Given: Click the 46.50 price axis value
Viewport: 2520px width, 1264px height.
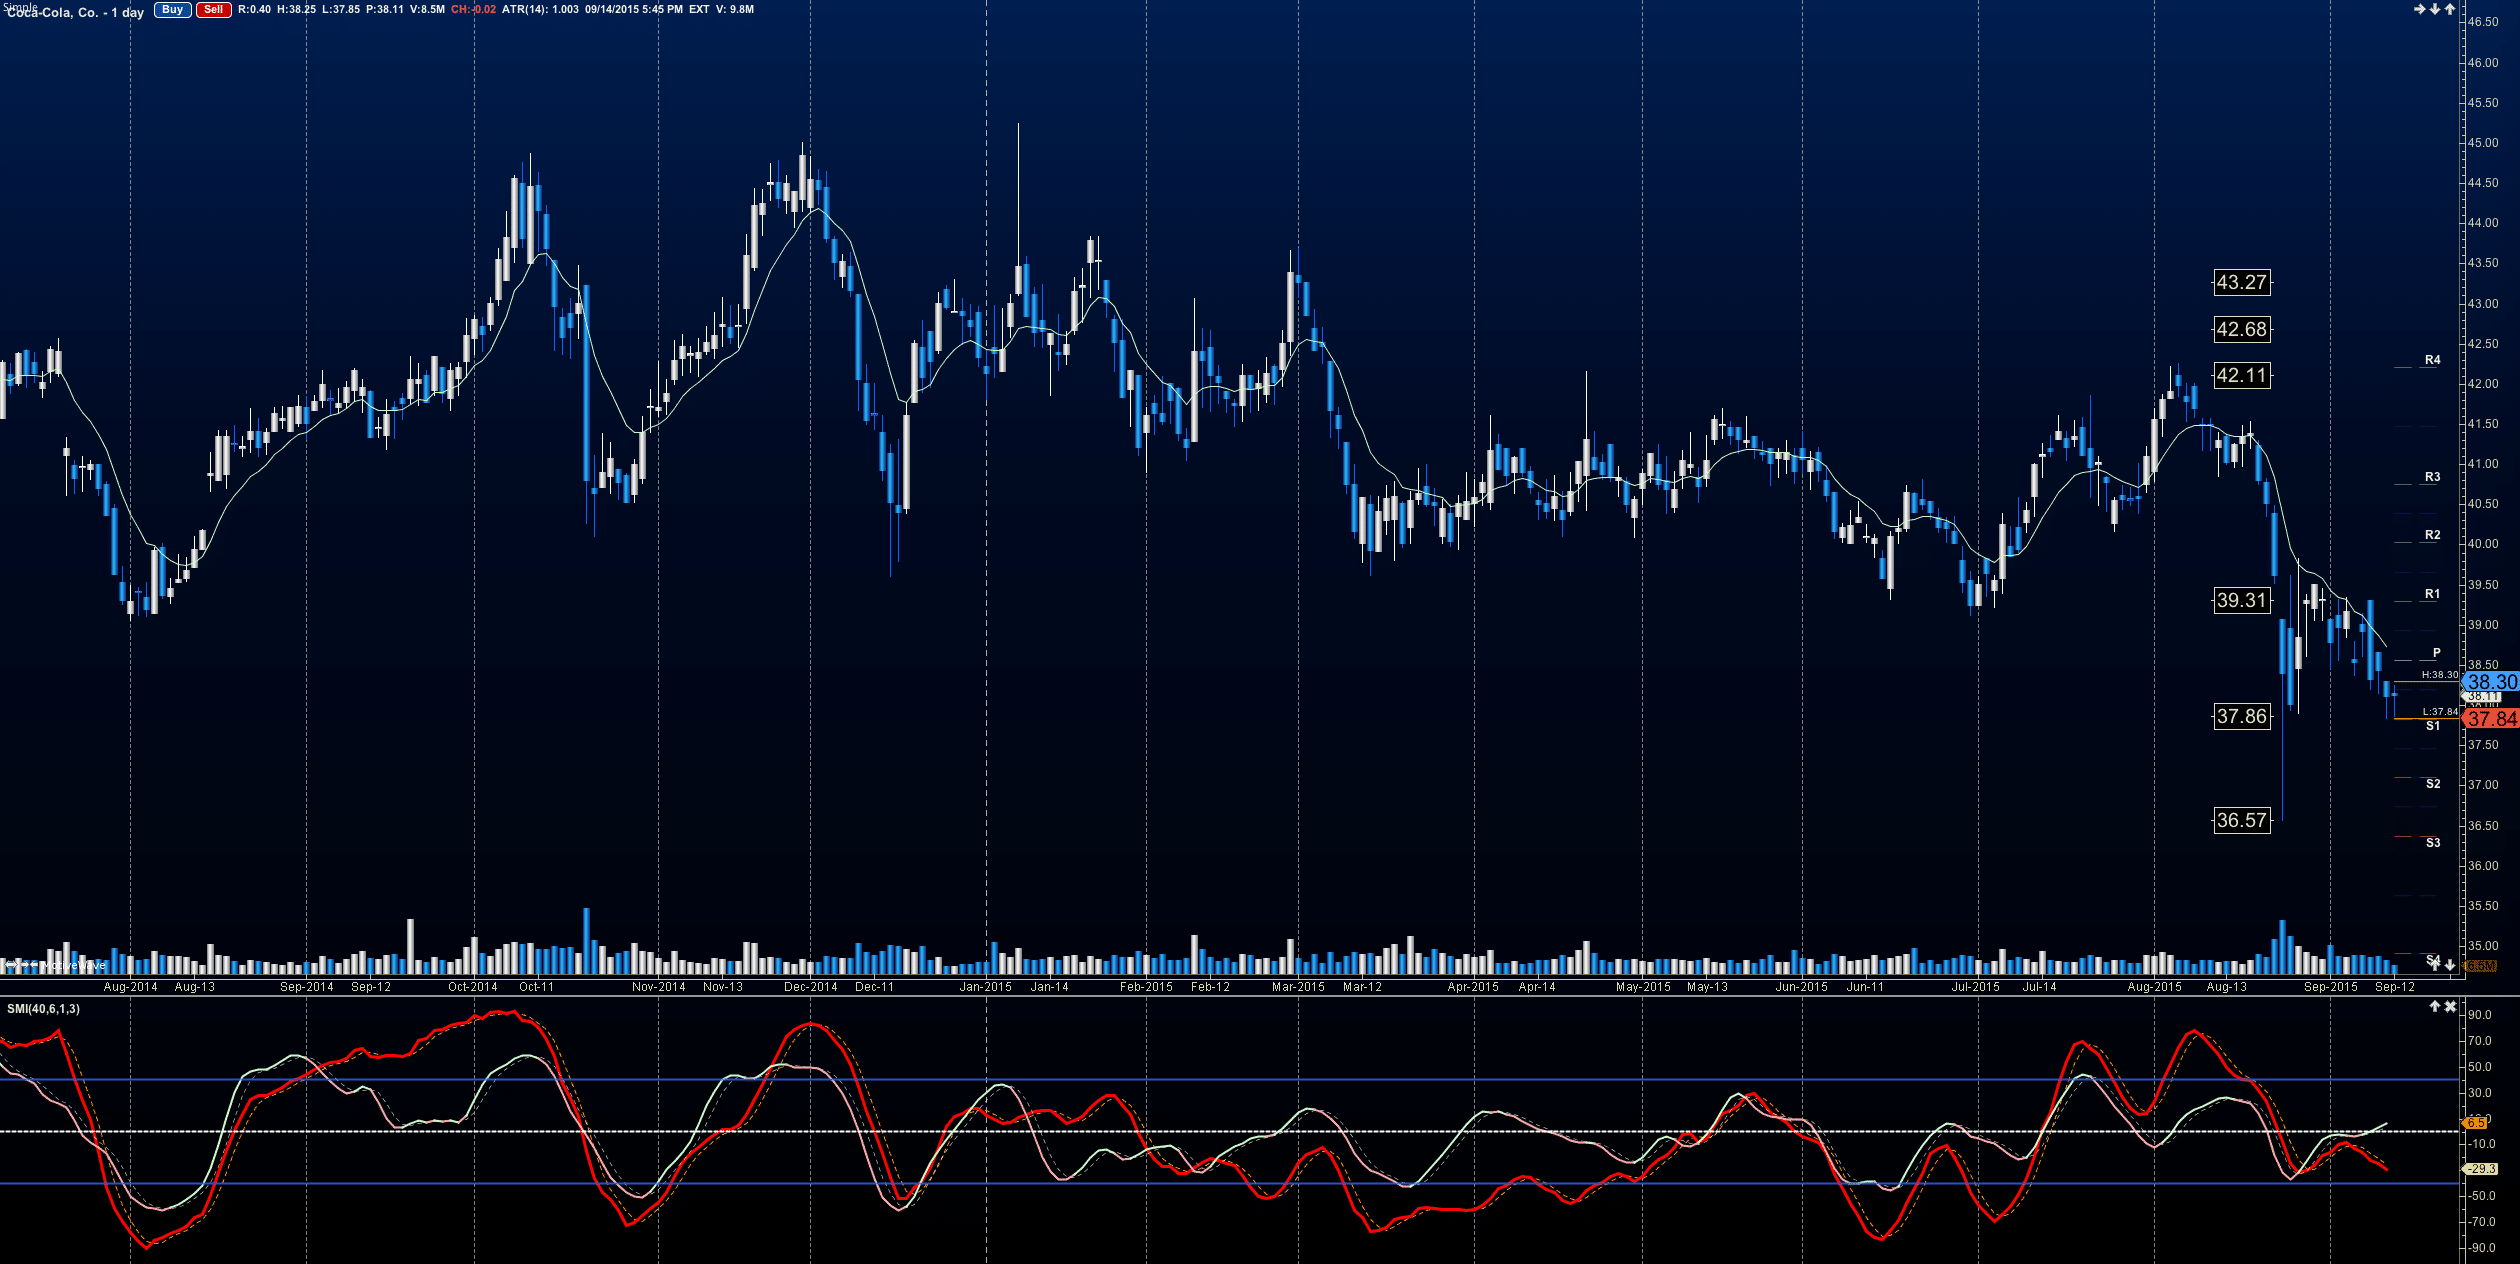Looking at the screenshot, I should [x=2483, y=22].
